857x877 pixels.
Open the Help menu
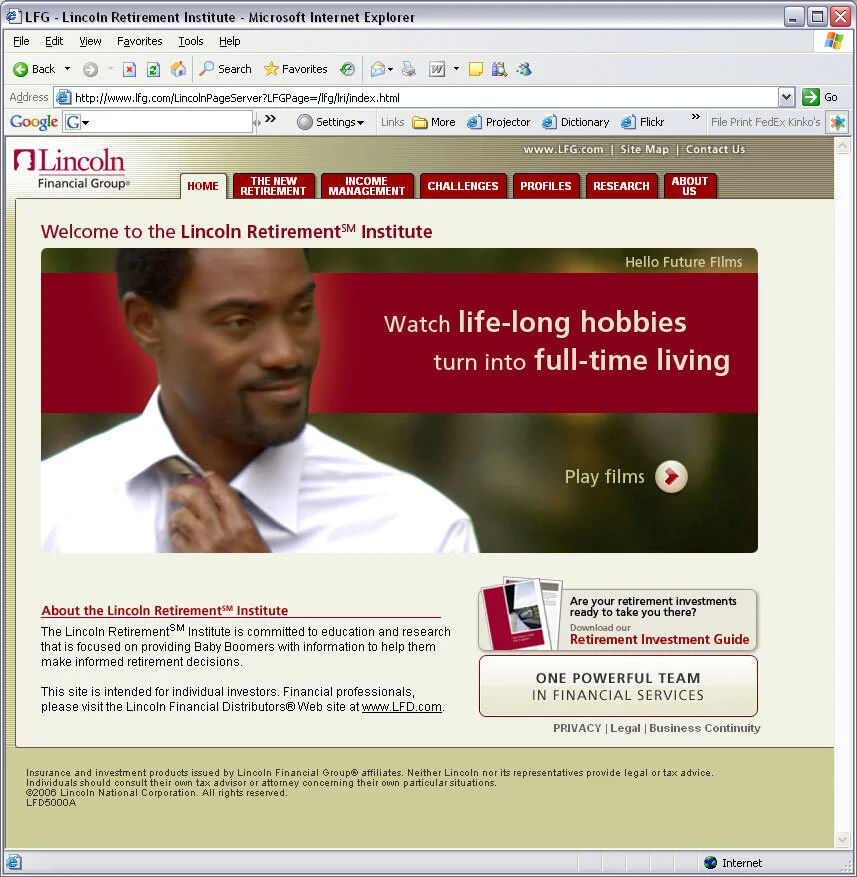coord(229,41)
